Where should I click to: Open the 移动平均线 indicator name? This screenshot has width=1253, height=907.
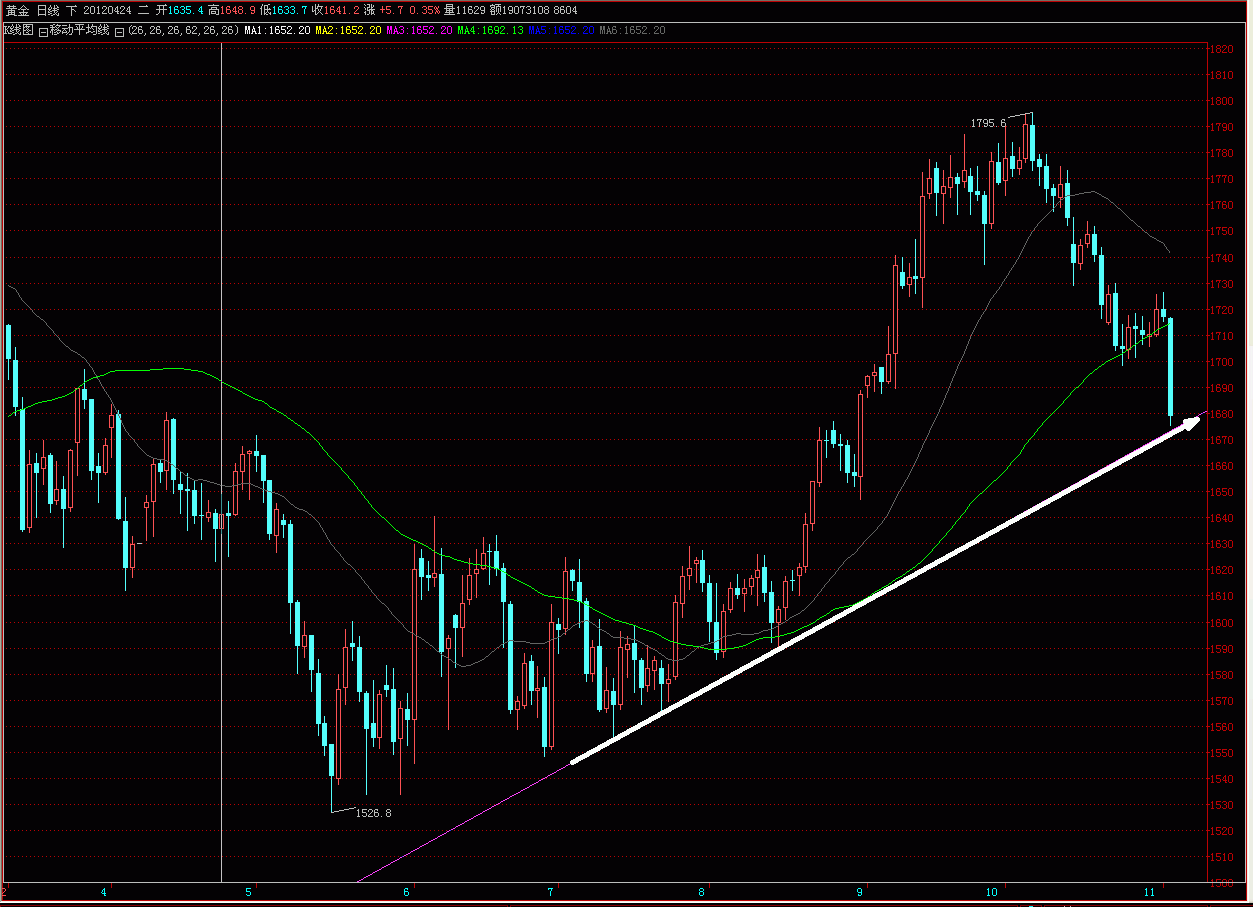(x=79, y=30)
